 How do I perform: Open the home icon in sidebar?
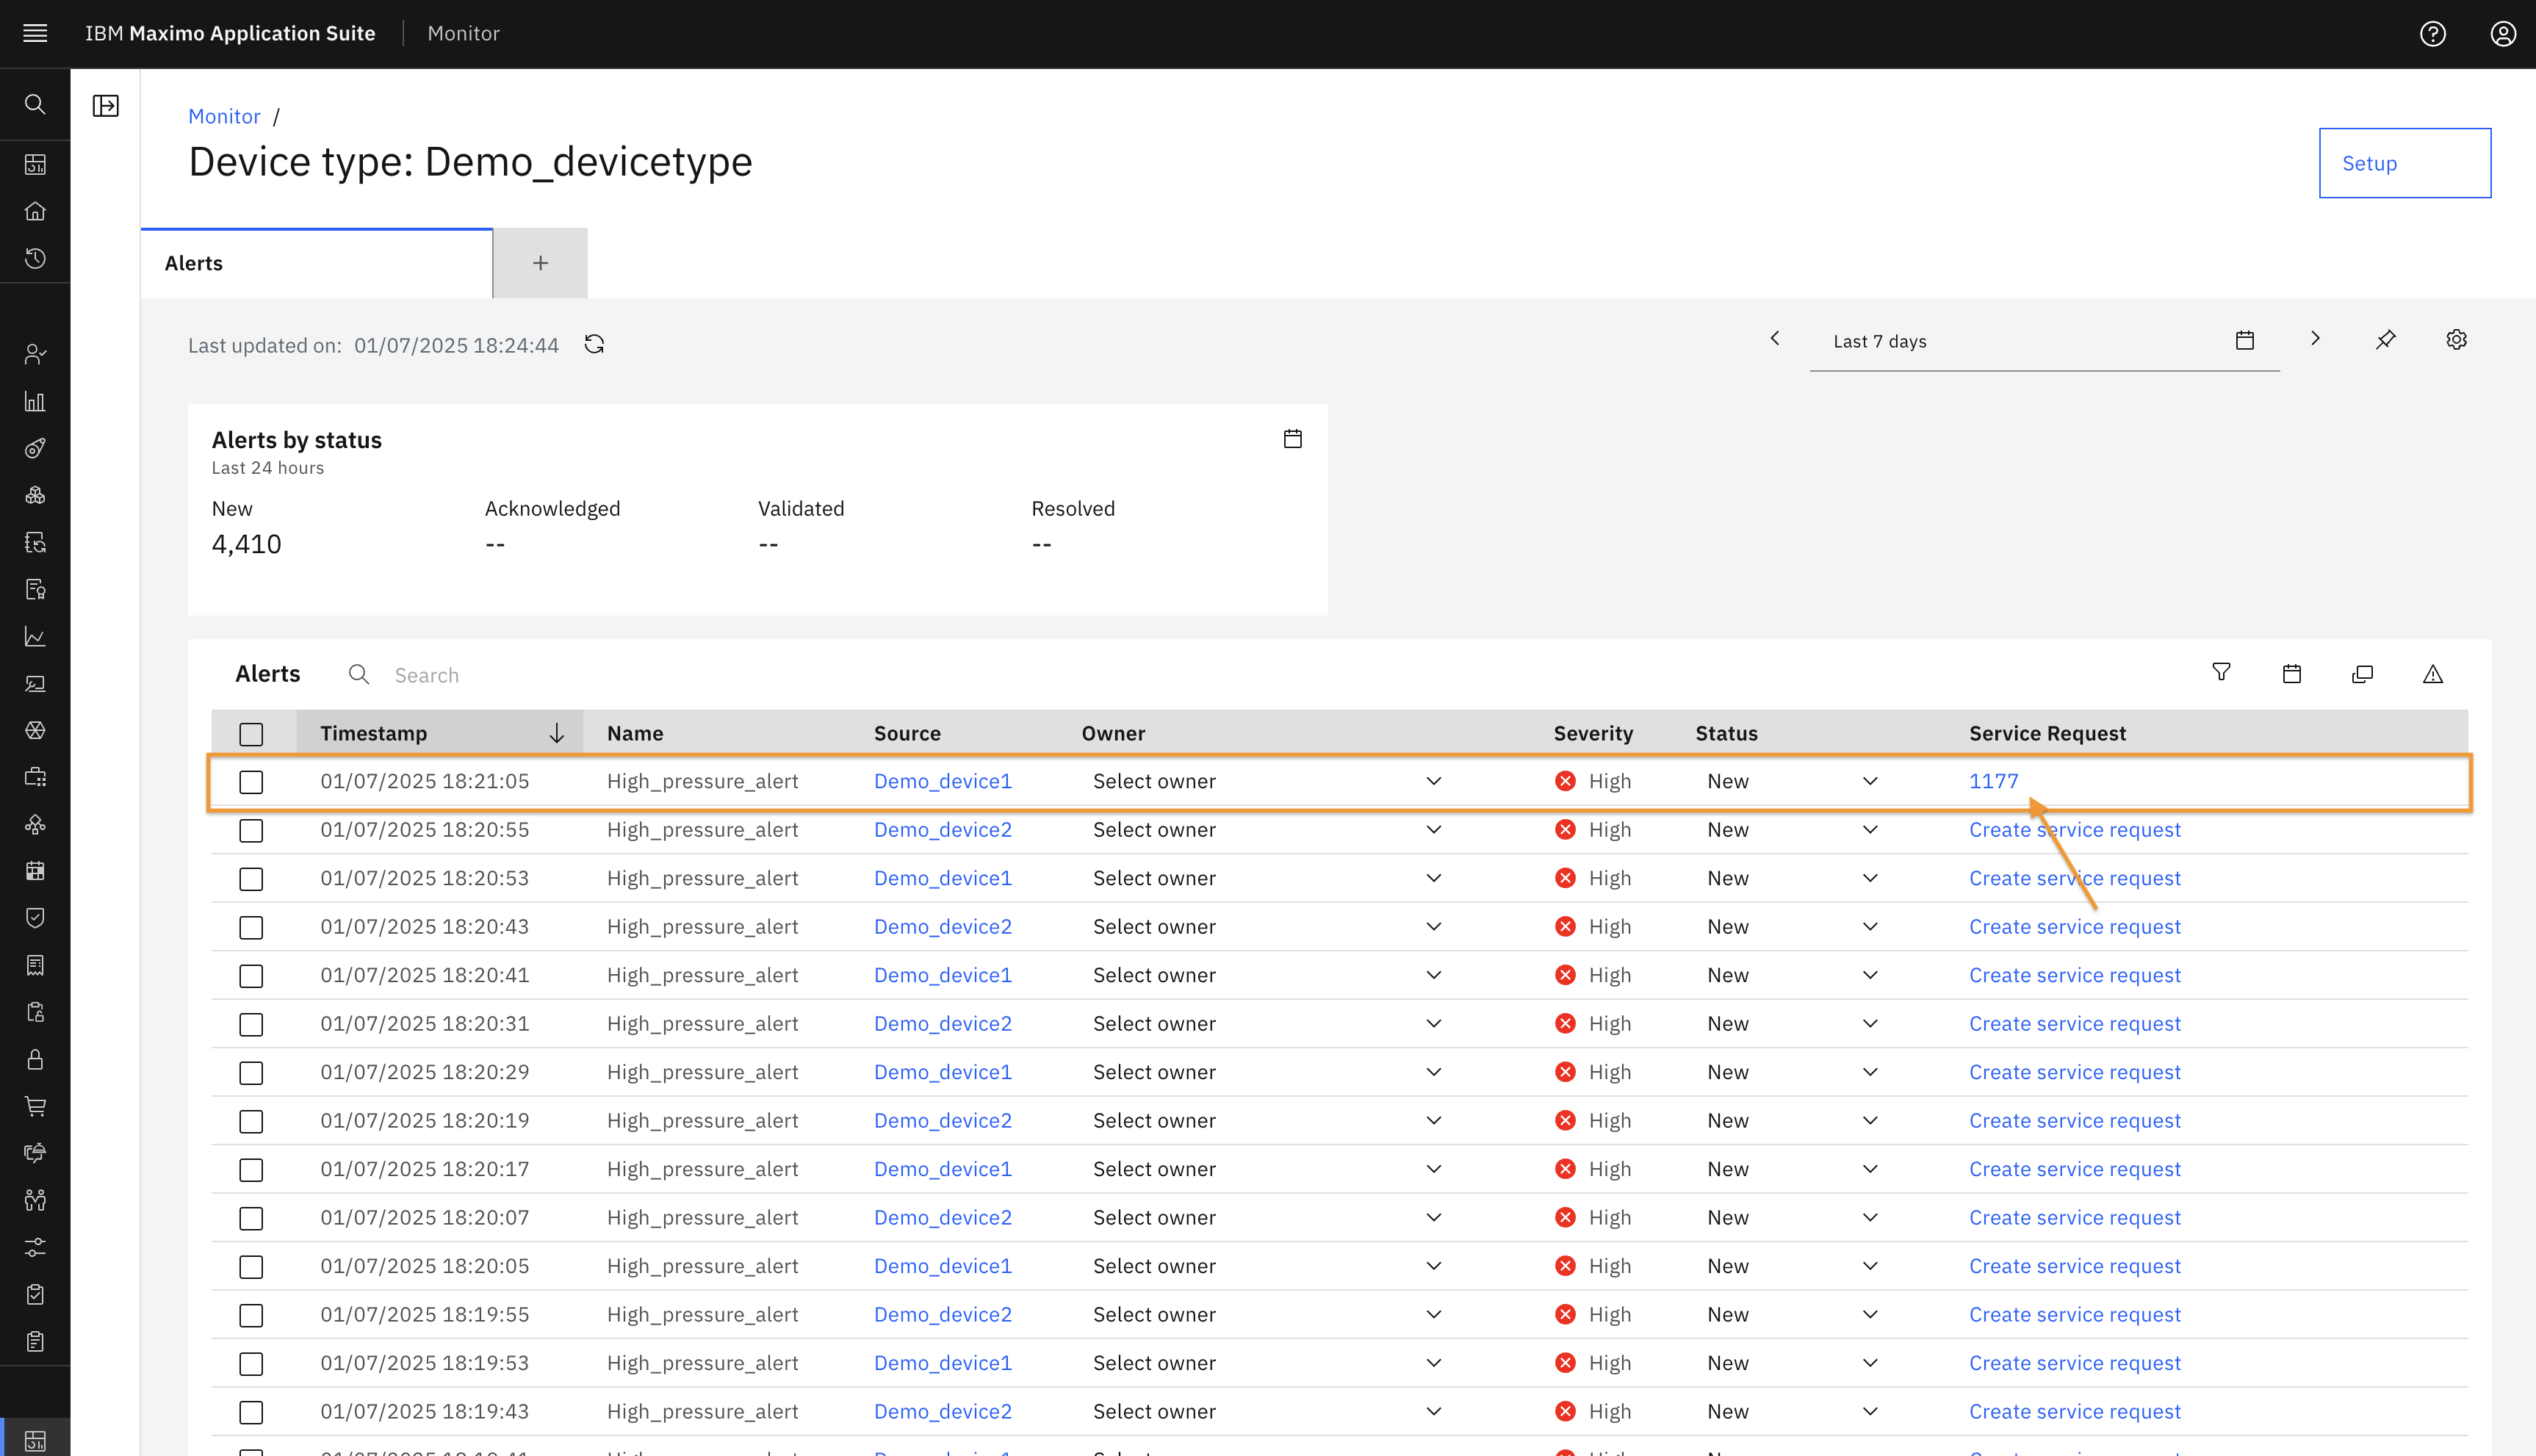click(x=35, y=211)
